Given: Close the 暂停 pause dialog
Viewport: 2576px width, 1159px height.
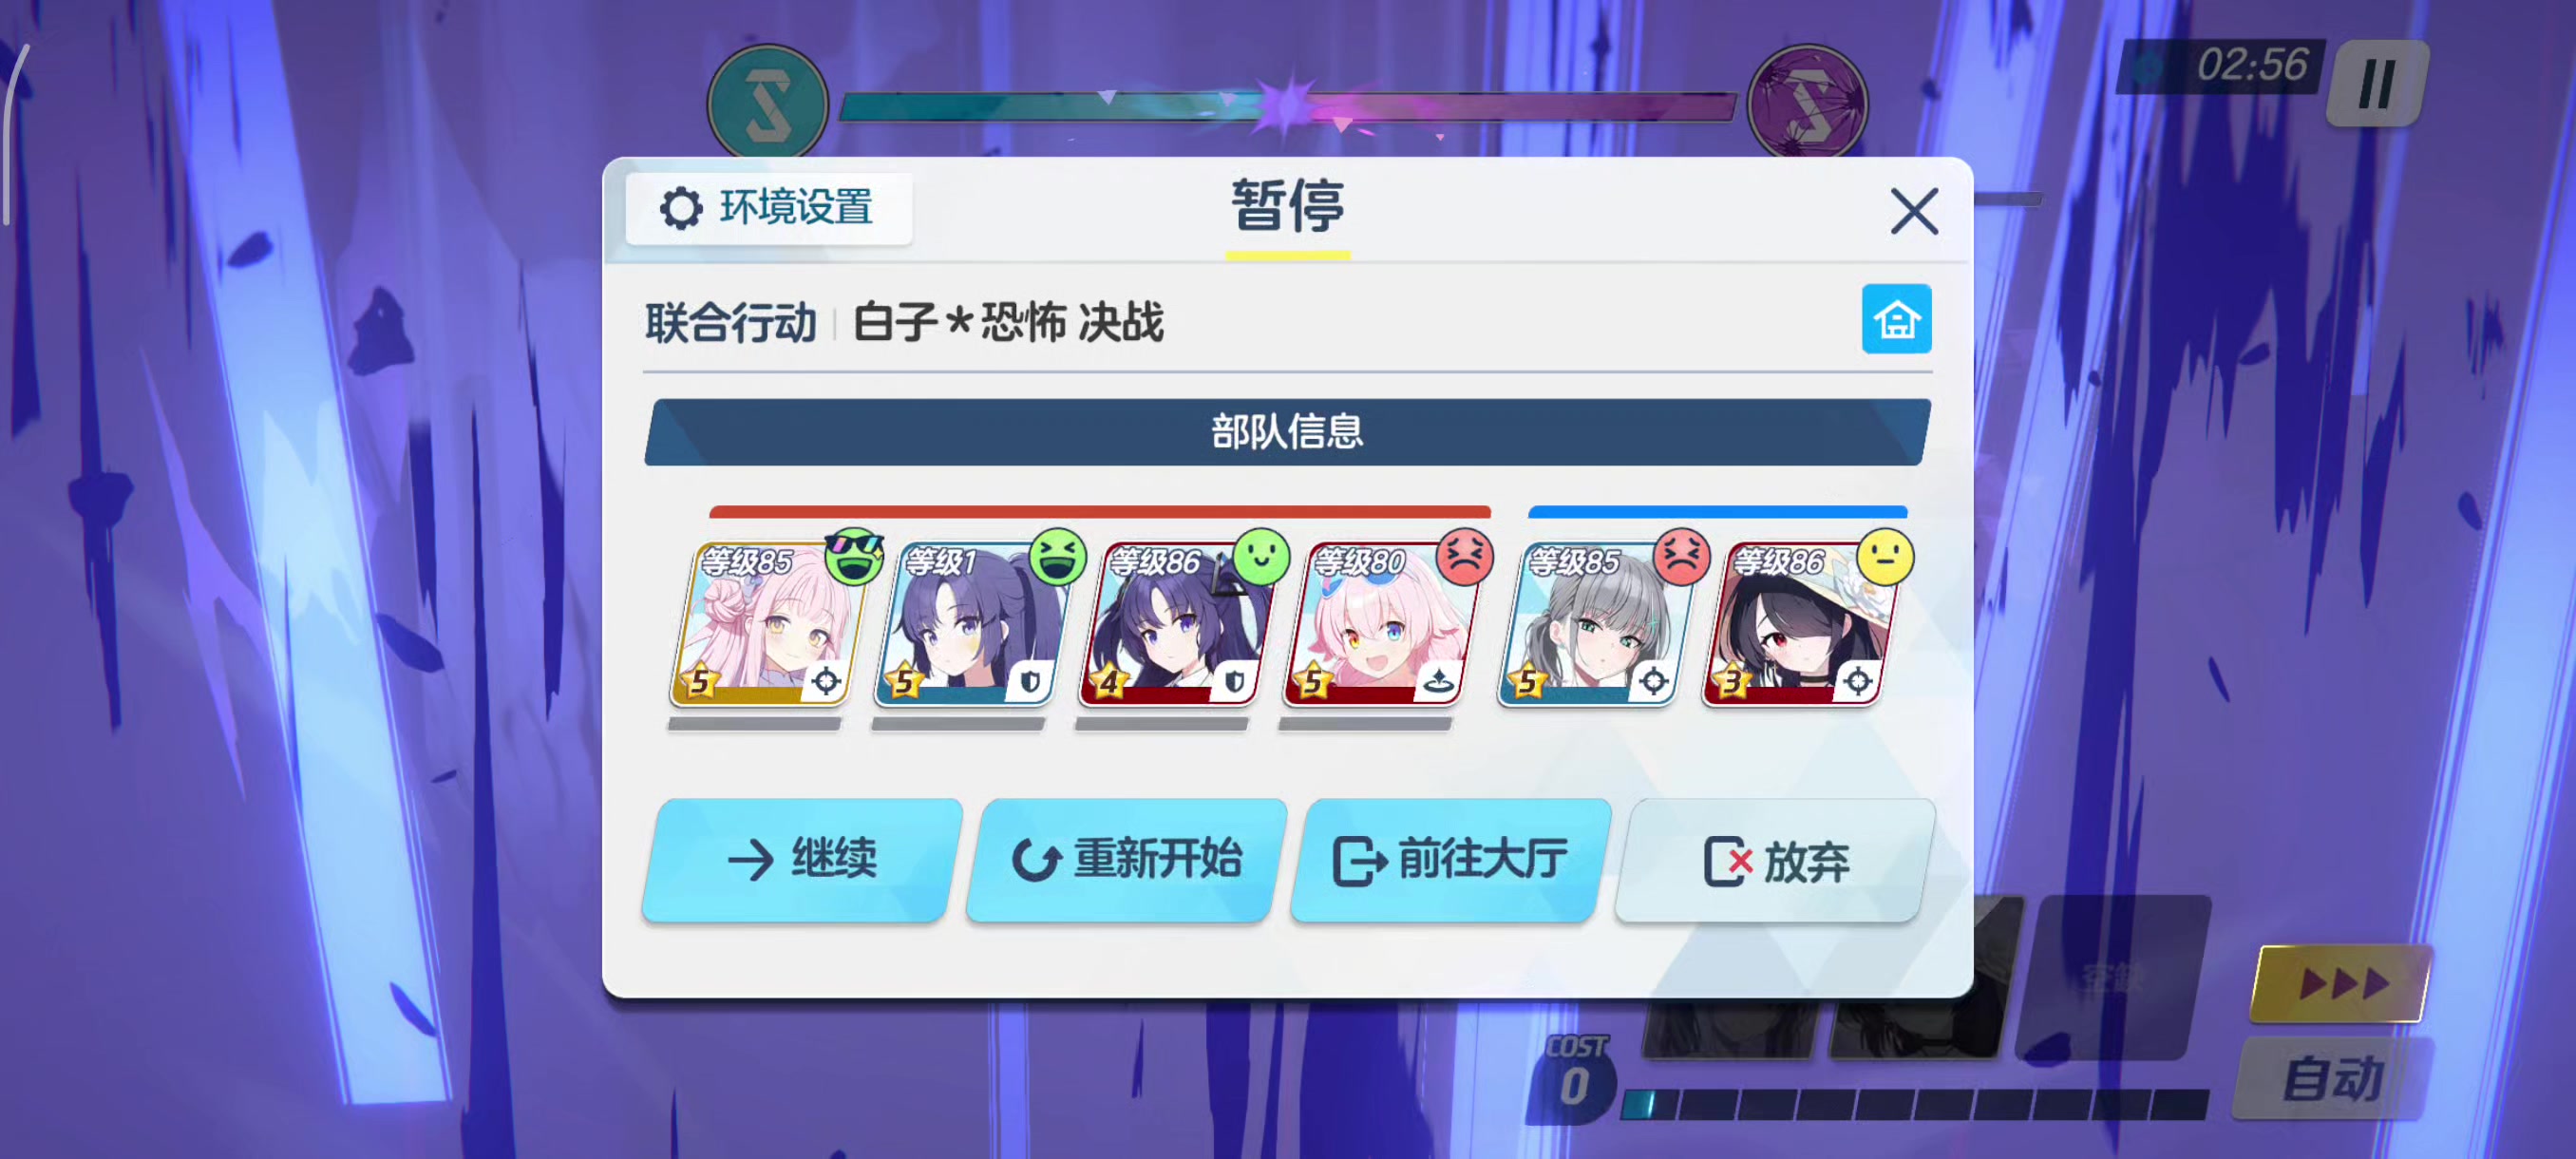Looking at the screenshot, I should coord(1914,211).
